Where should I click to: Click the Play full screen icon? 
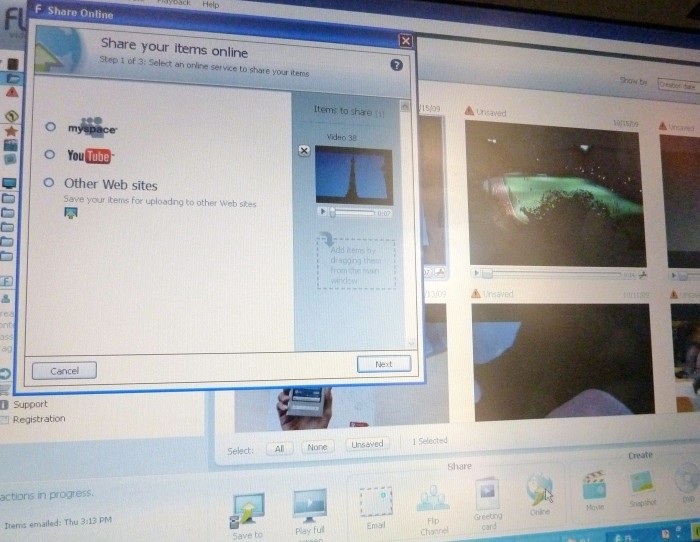pos(310,505)
